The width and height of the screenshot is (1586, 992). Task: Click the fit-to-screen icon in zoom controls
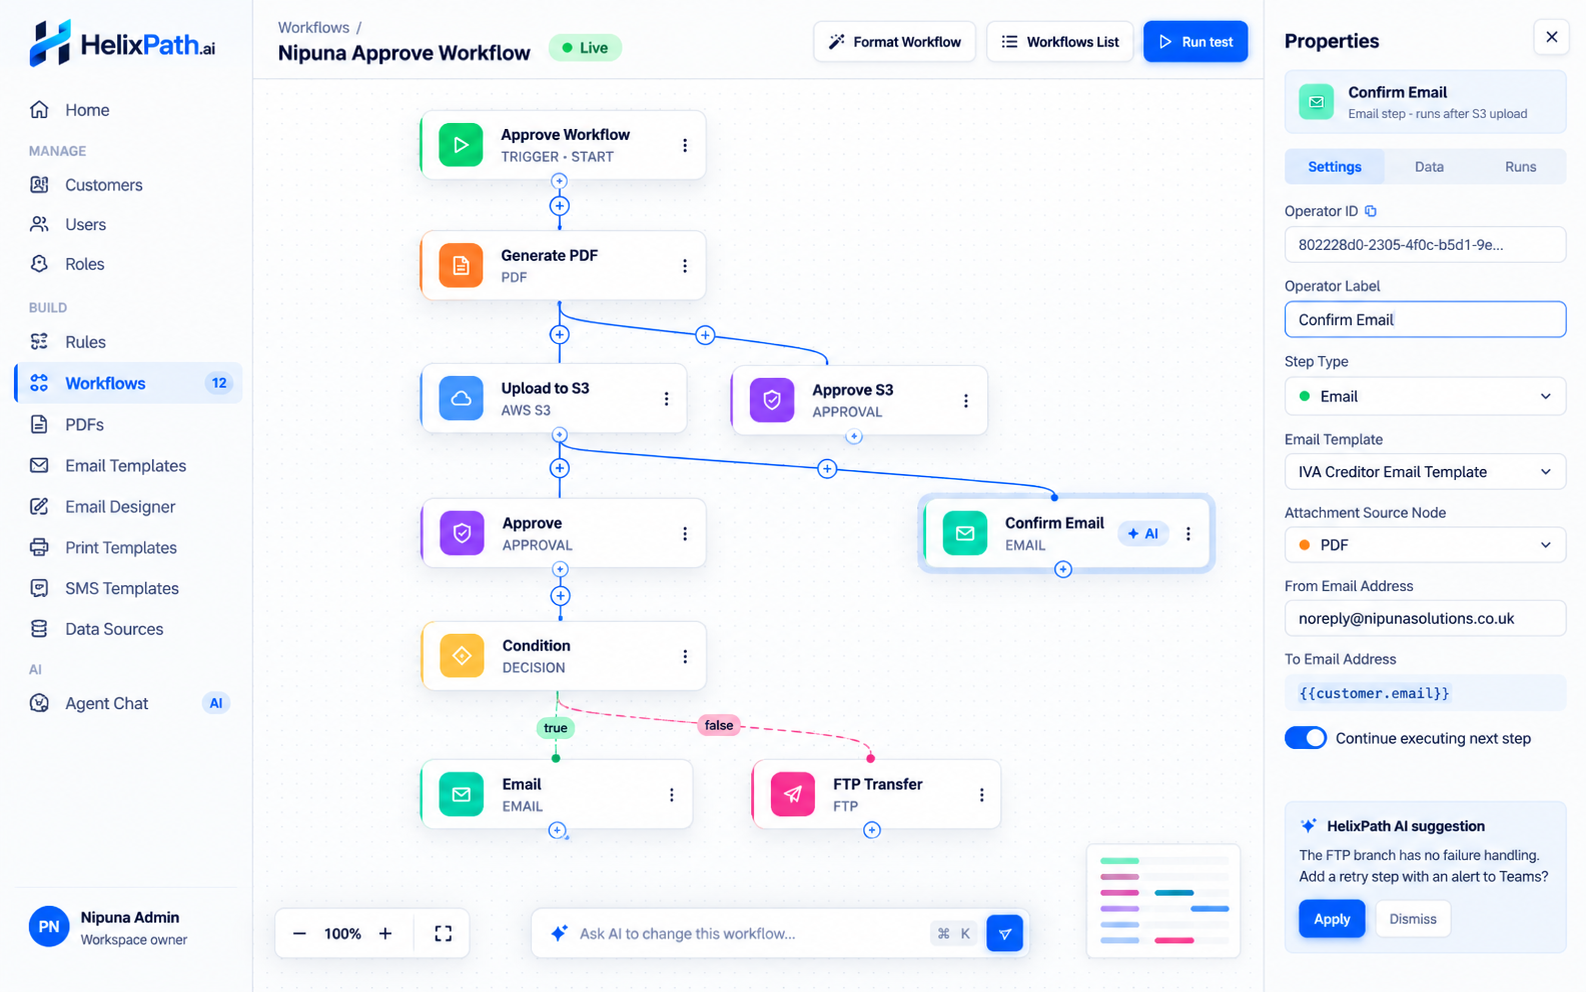click(x=443, y=933)
